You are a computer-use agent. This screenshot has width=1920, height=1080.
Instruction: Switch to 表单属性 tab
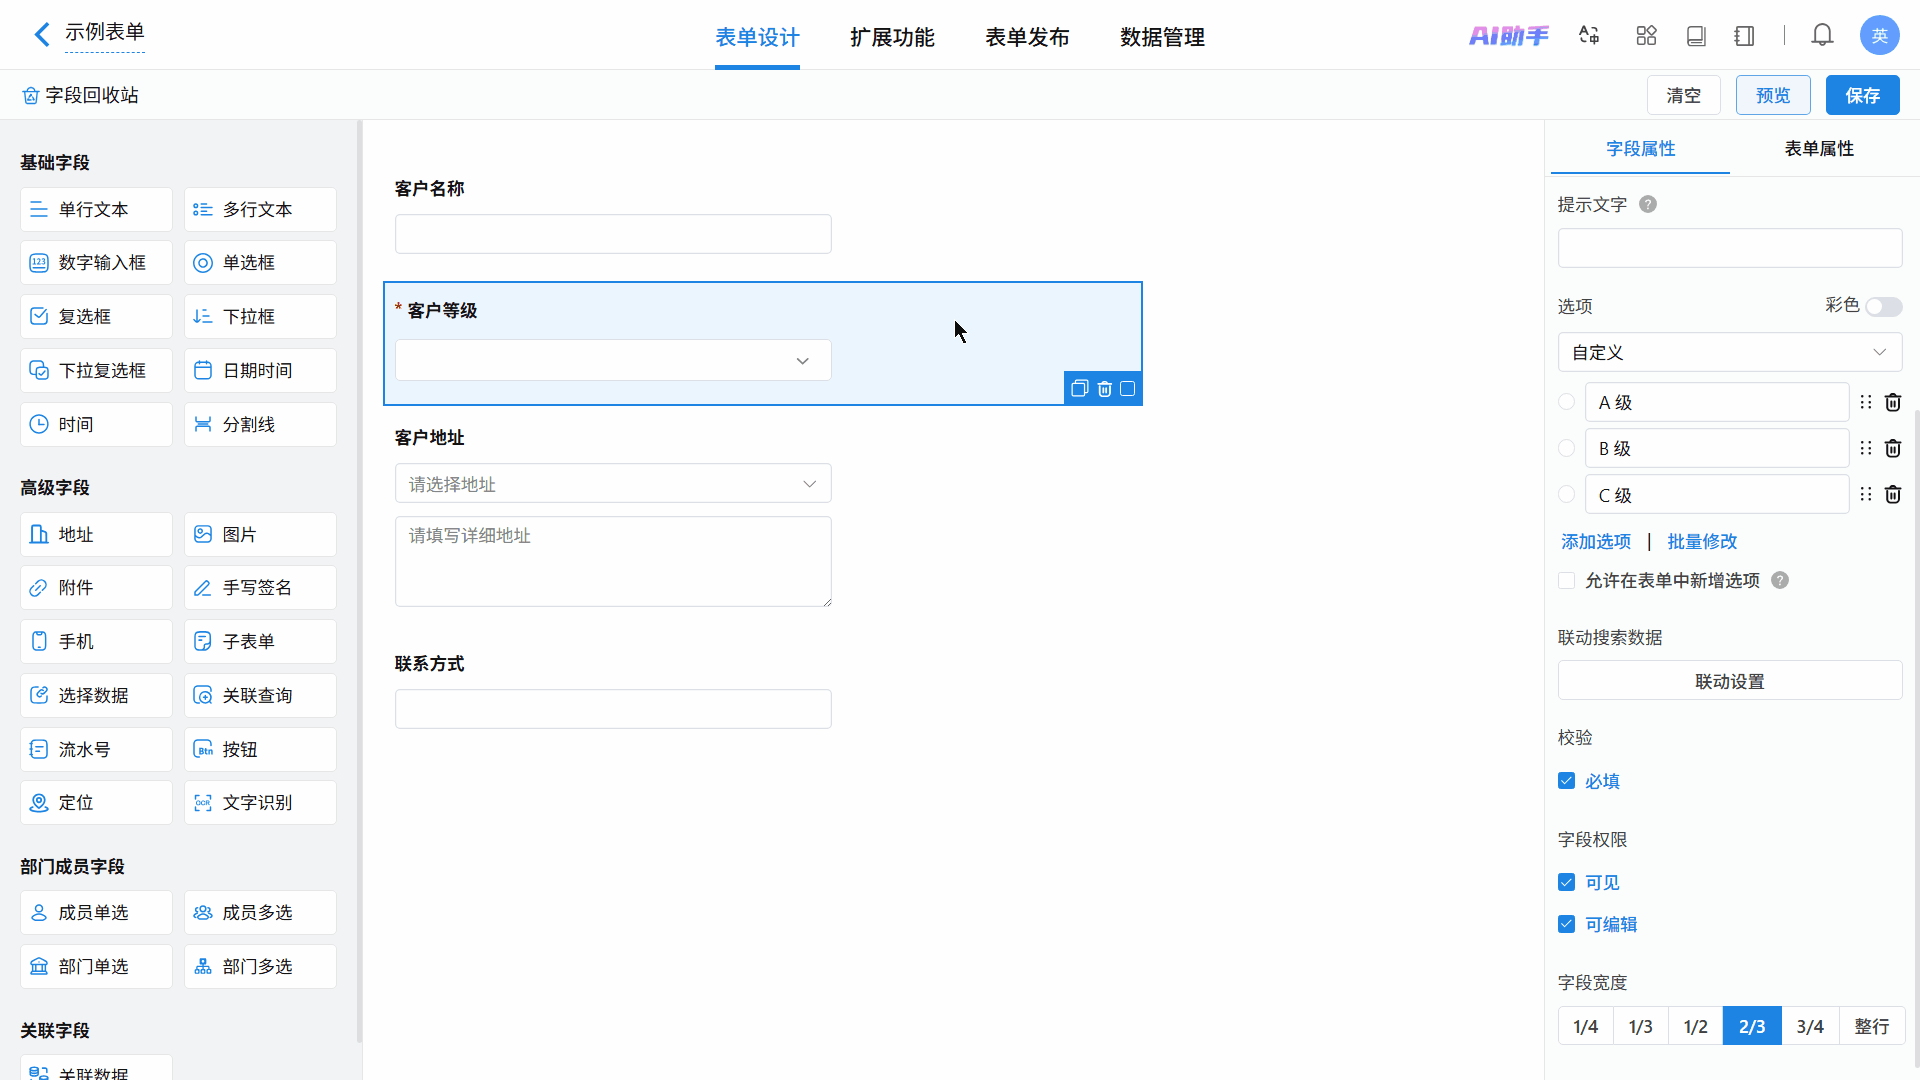(x=1818, y=149)
